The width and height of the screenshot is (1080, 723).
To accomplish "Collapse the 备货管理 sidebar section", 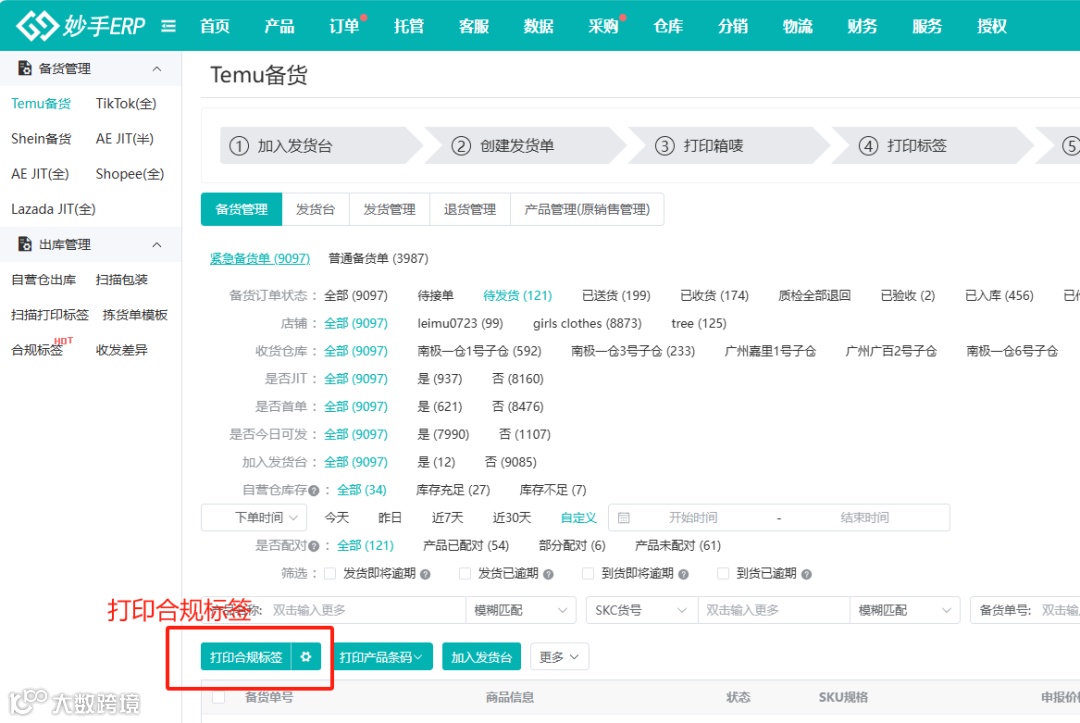I will (x=156, y=68).
